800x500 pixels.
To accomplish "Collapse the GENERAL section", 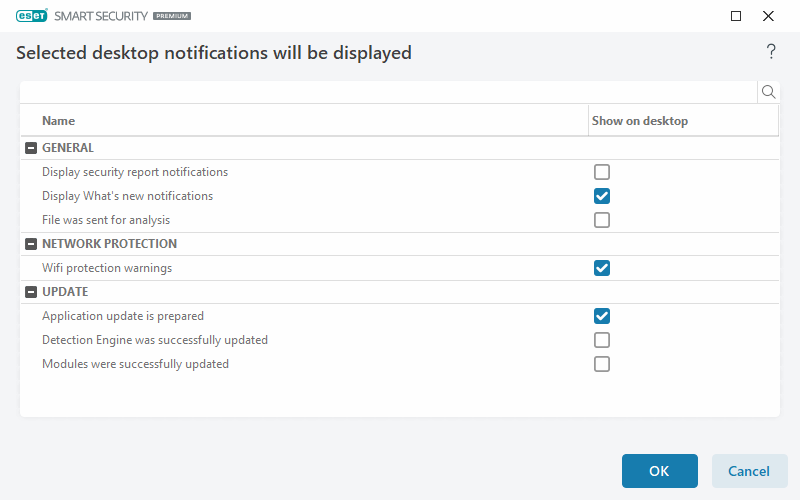I will click(x=30, y=148).
